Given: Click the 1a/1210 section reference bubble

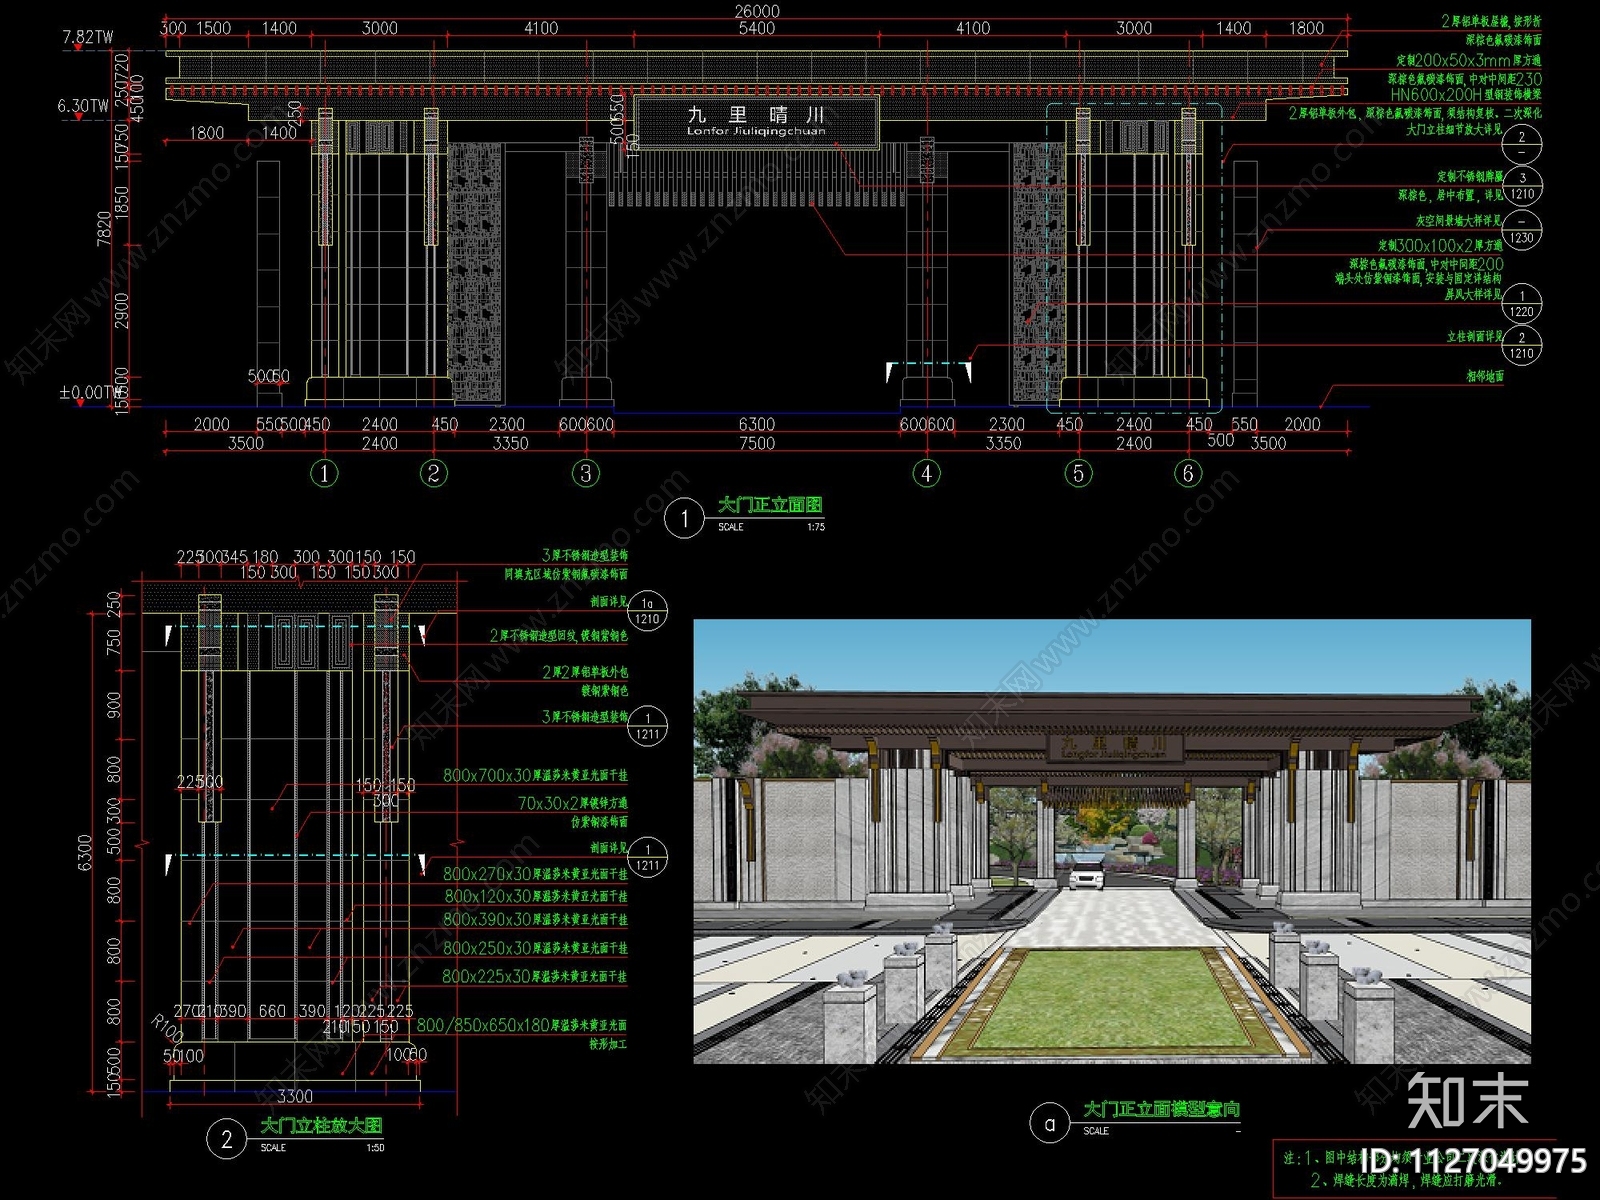Looking at the screenshot, I should (x=647, y=611).
